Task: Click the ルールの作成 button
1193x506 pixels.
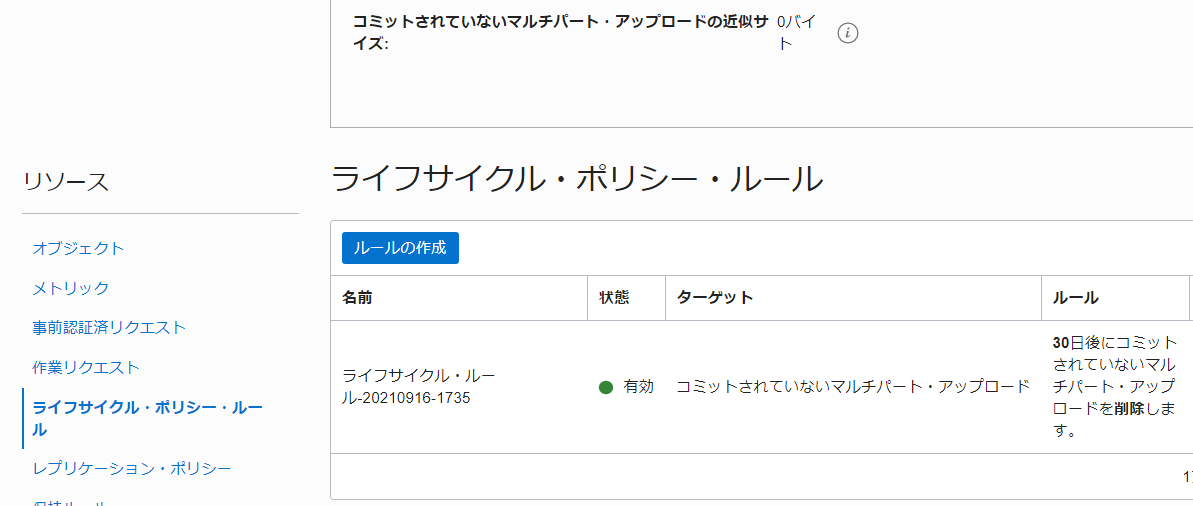Action: click(x=400, y=248)
